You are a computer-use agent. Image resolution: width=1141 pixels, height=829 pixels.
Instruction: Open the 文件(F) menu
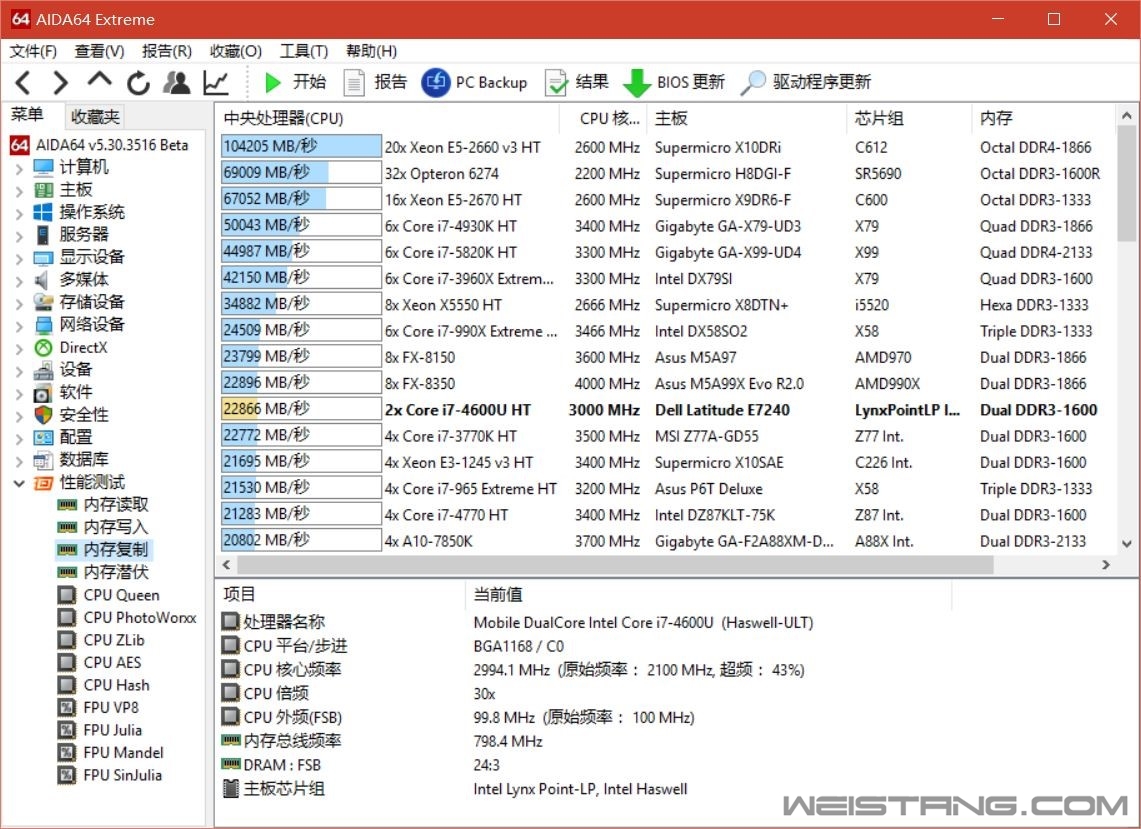[33, 51]
